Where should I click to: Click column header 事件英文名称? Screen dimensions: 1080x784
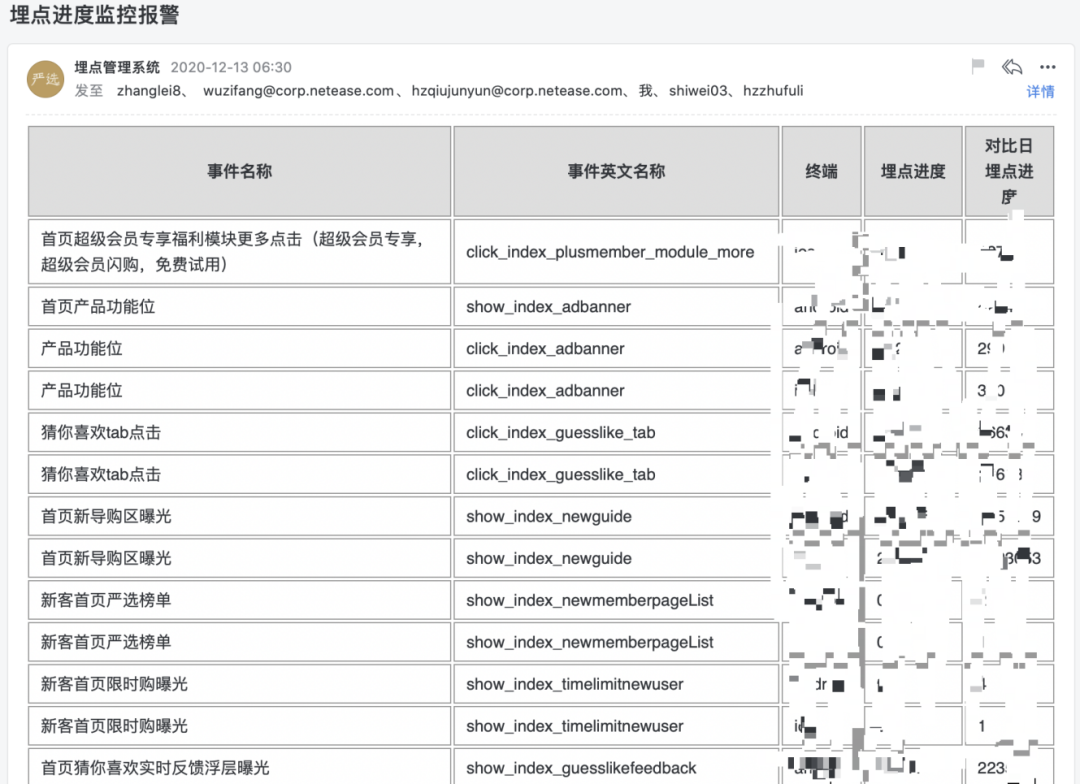616,172
